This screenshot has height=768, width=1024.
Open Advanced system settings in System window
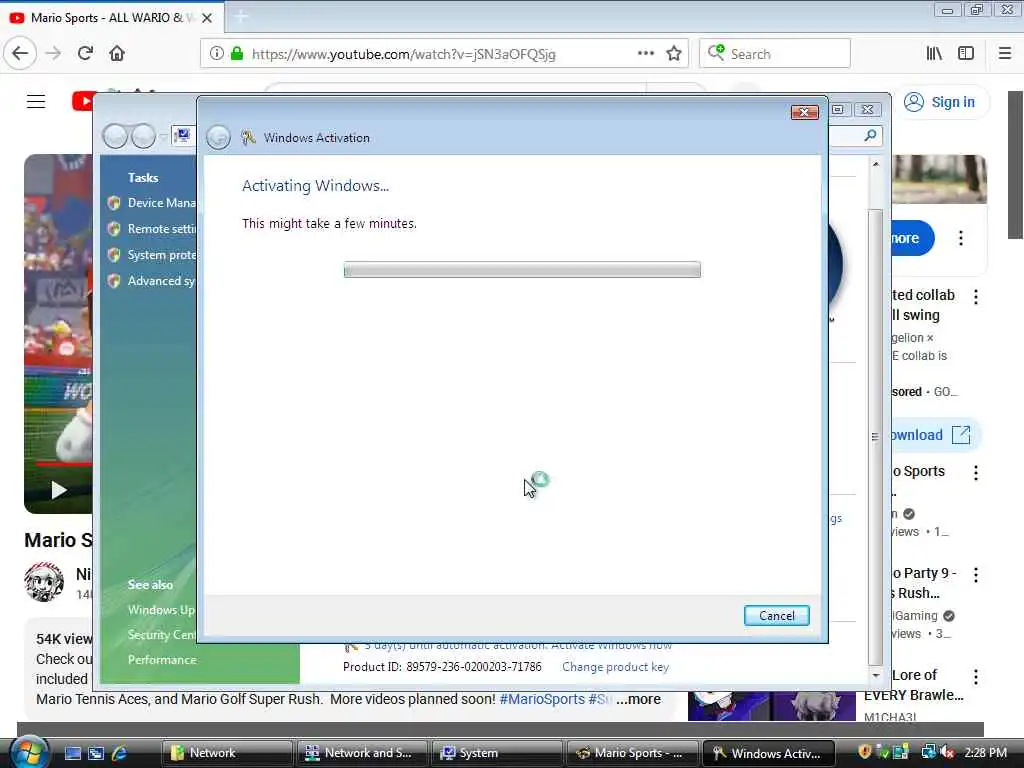tap(161, 281)
